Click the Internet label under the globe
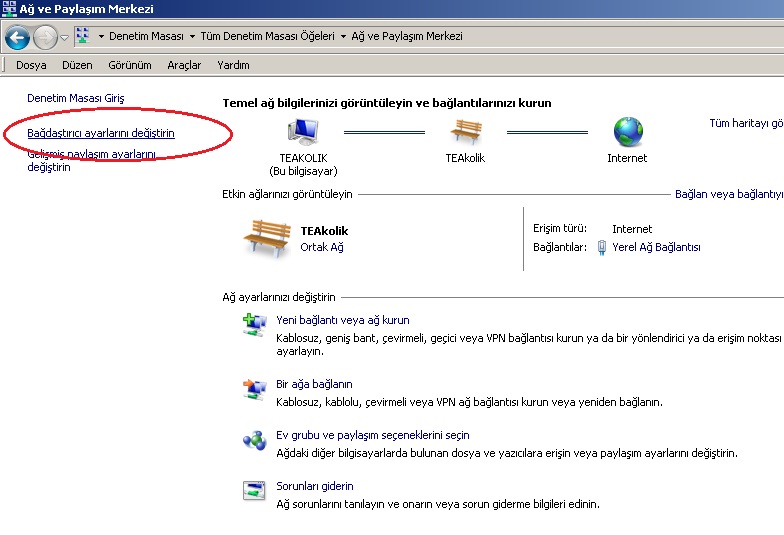 click(x=627, y=158)
